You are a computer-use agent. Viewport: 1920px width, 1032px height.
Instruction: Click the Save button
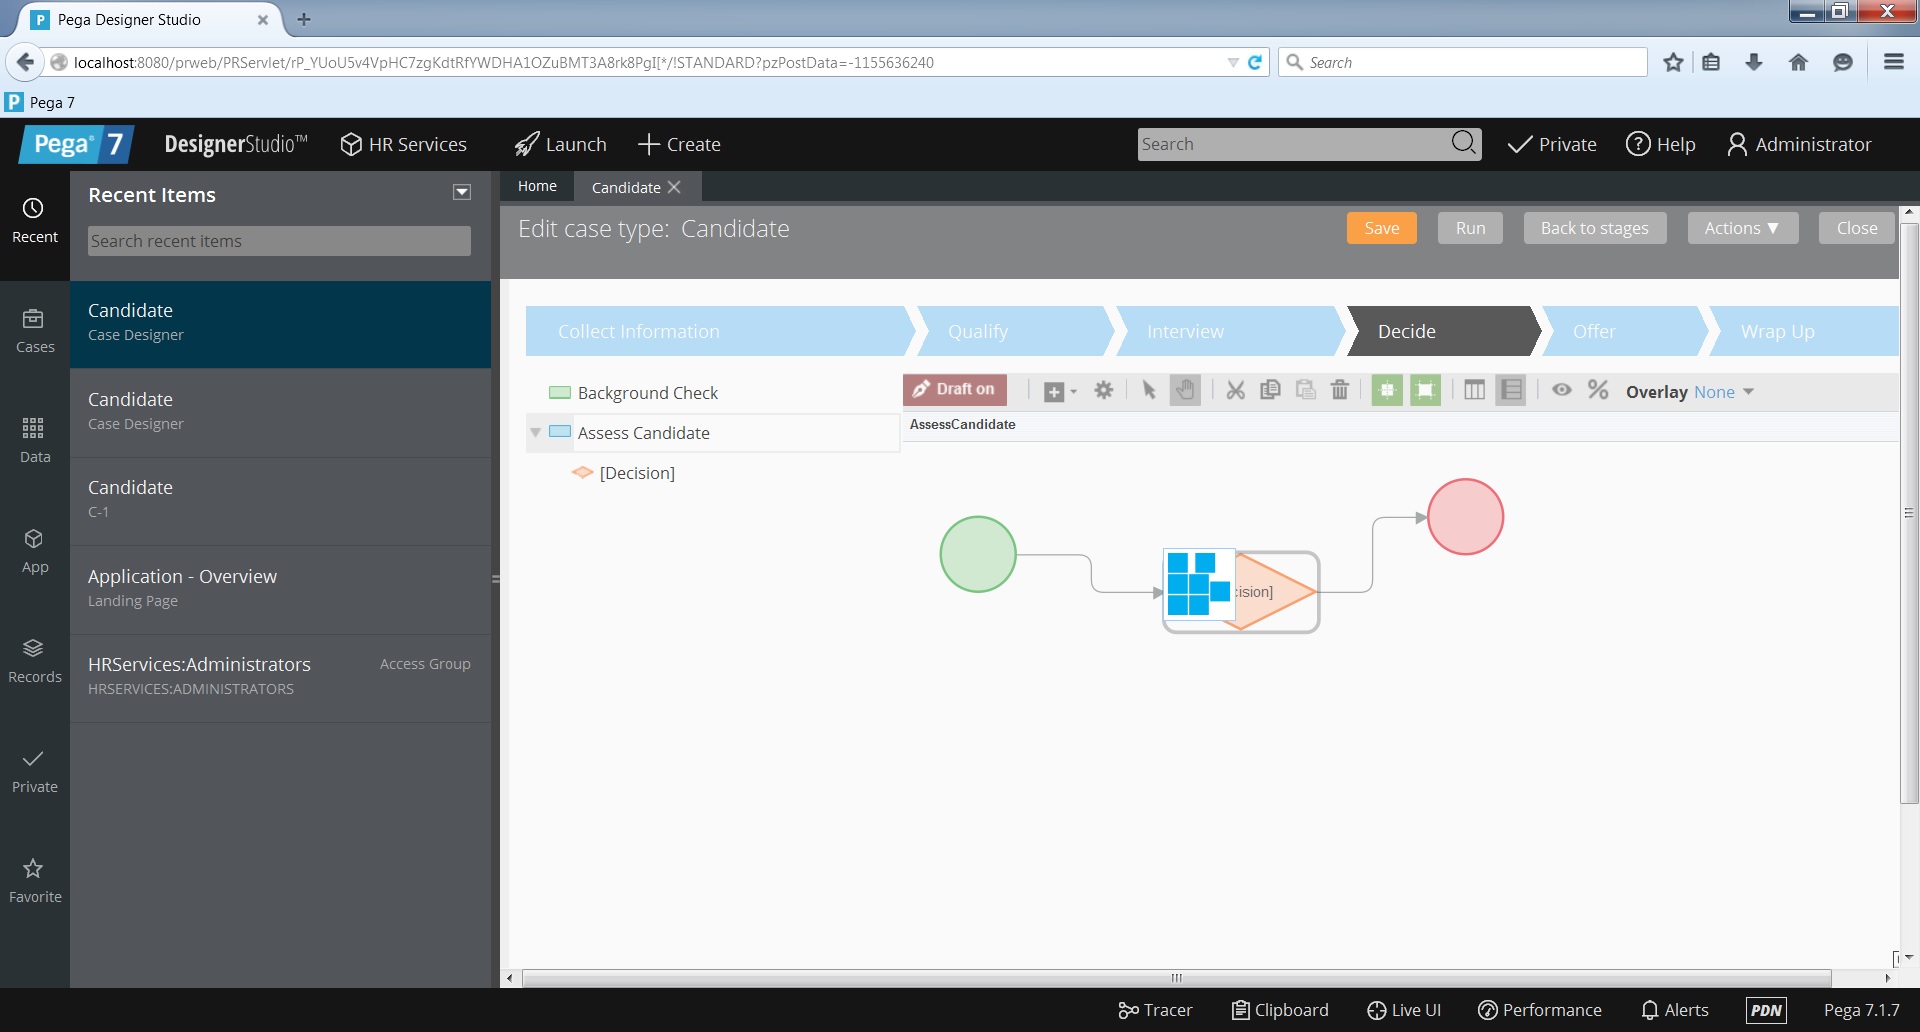pyautogui.click(x=1382, y=228)
